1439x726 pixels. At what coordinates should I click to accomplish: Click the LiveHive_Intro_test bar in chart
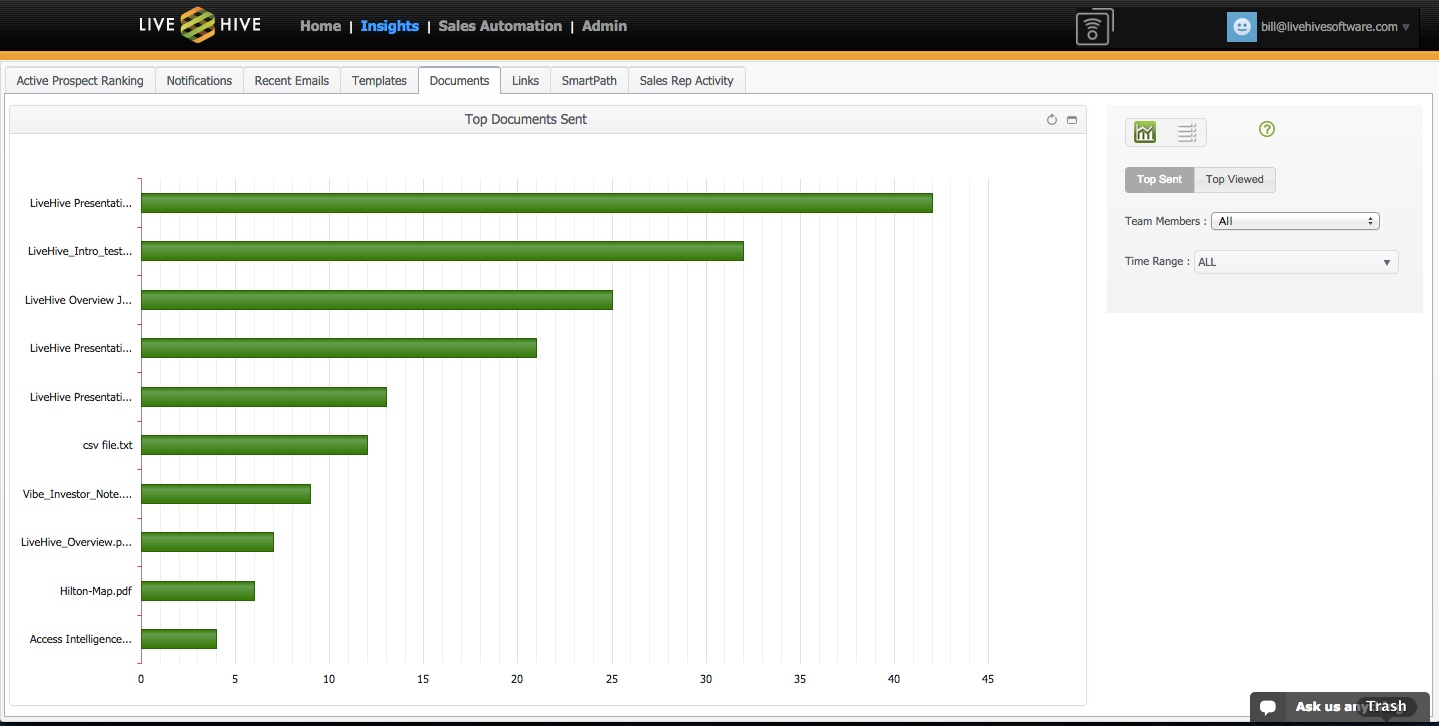point(442,251)
